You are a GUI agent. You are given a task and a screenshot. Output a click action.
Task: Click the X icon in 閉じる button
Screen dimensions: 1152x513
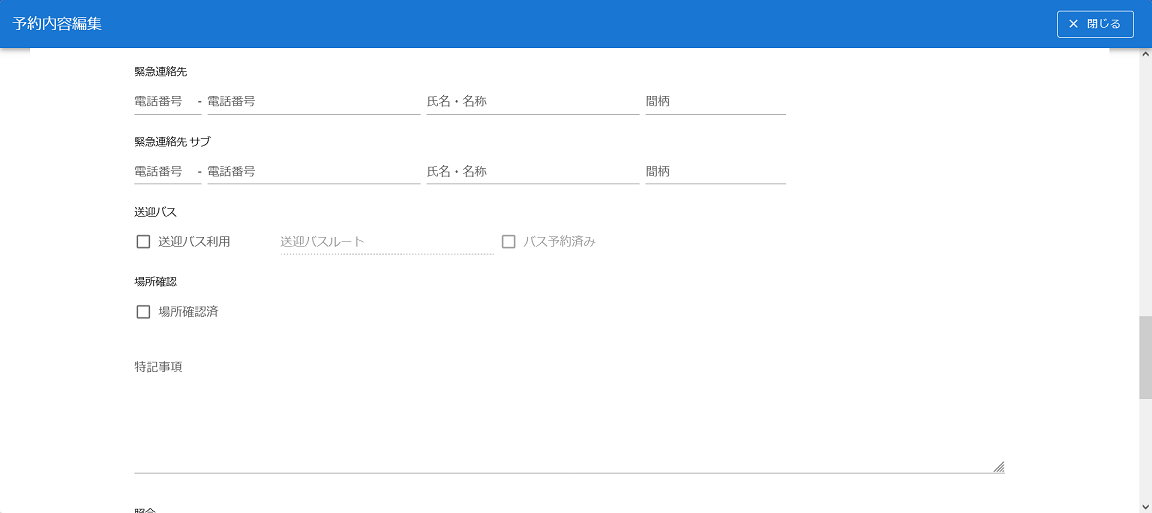click(1074, 24)
